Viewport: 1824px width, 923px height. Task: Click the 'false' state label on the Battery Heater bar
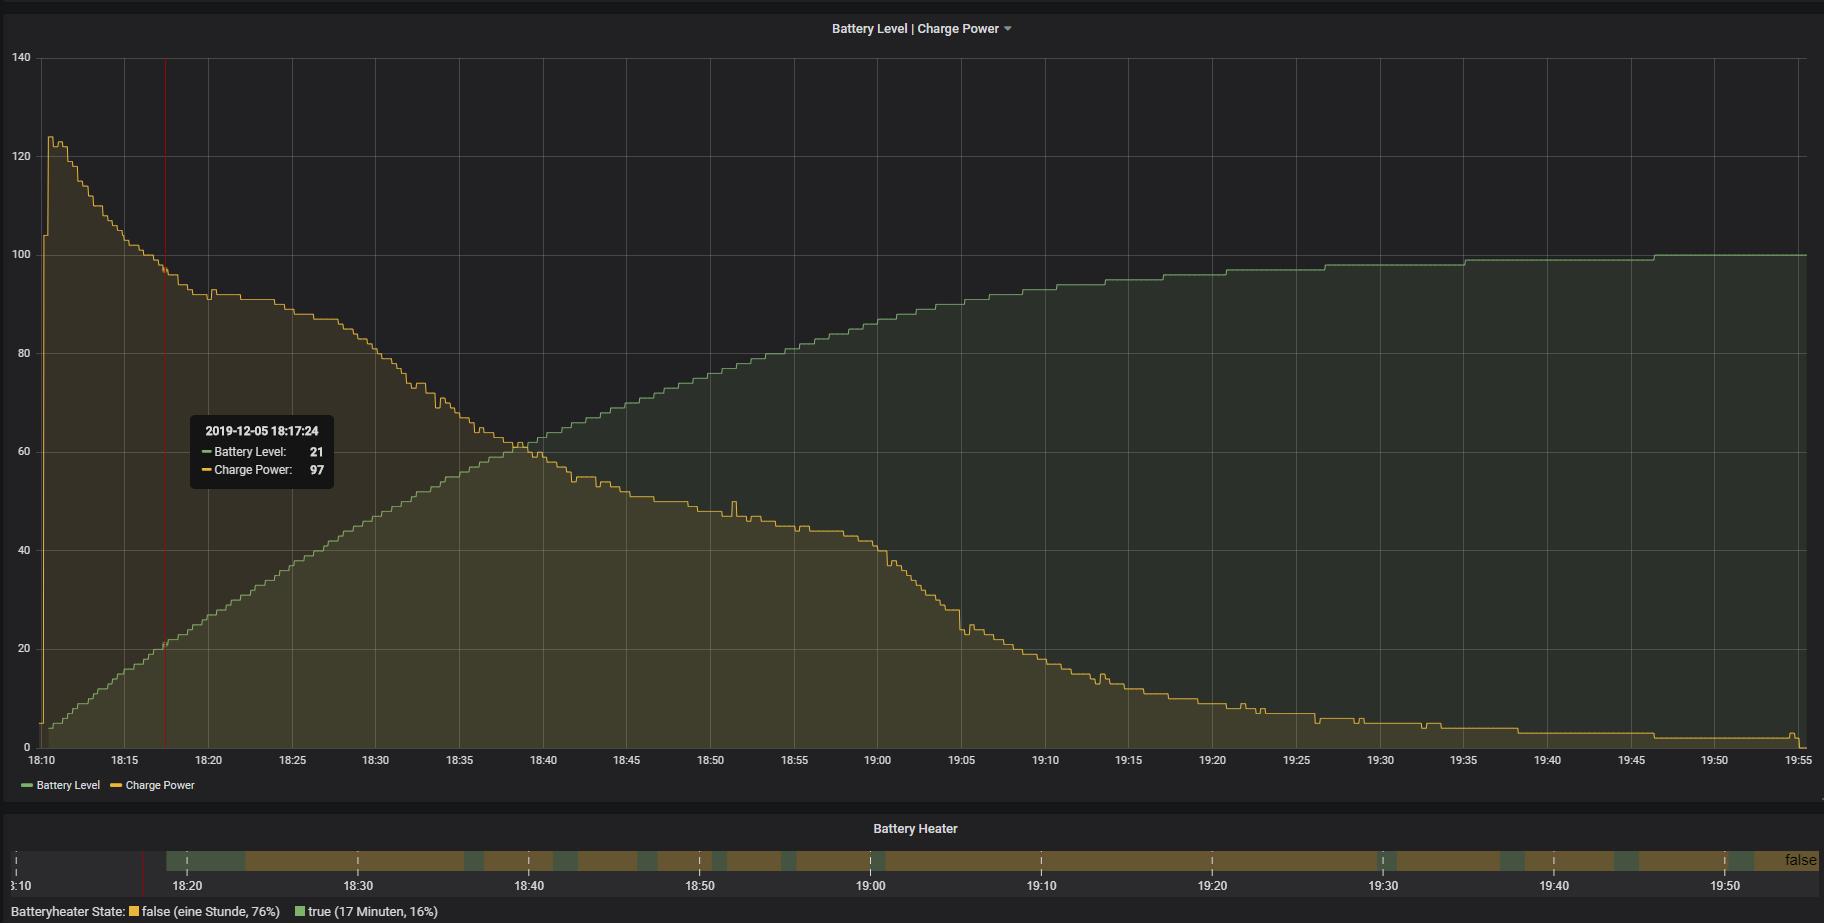[1801, 860]
